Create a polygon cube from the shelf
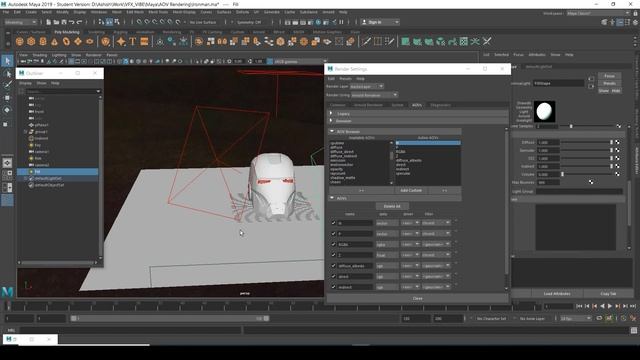The image size is (640, 360). (x=31, y=41)
